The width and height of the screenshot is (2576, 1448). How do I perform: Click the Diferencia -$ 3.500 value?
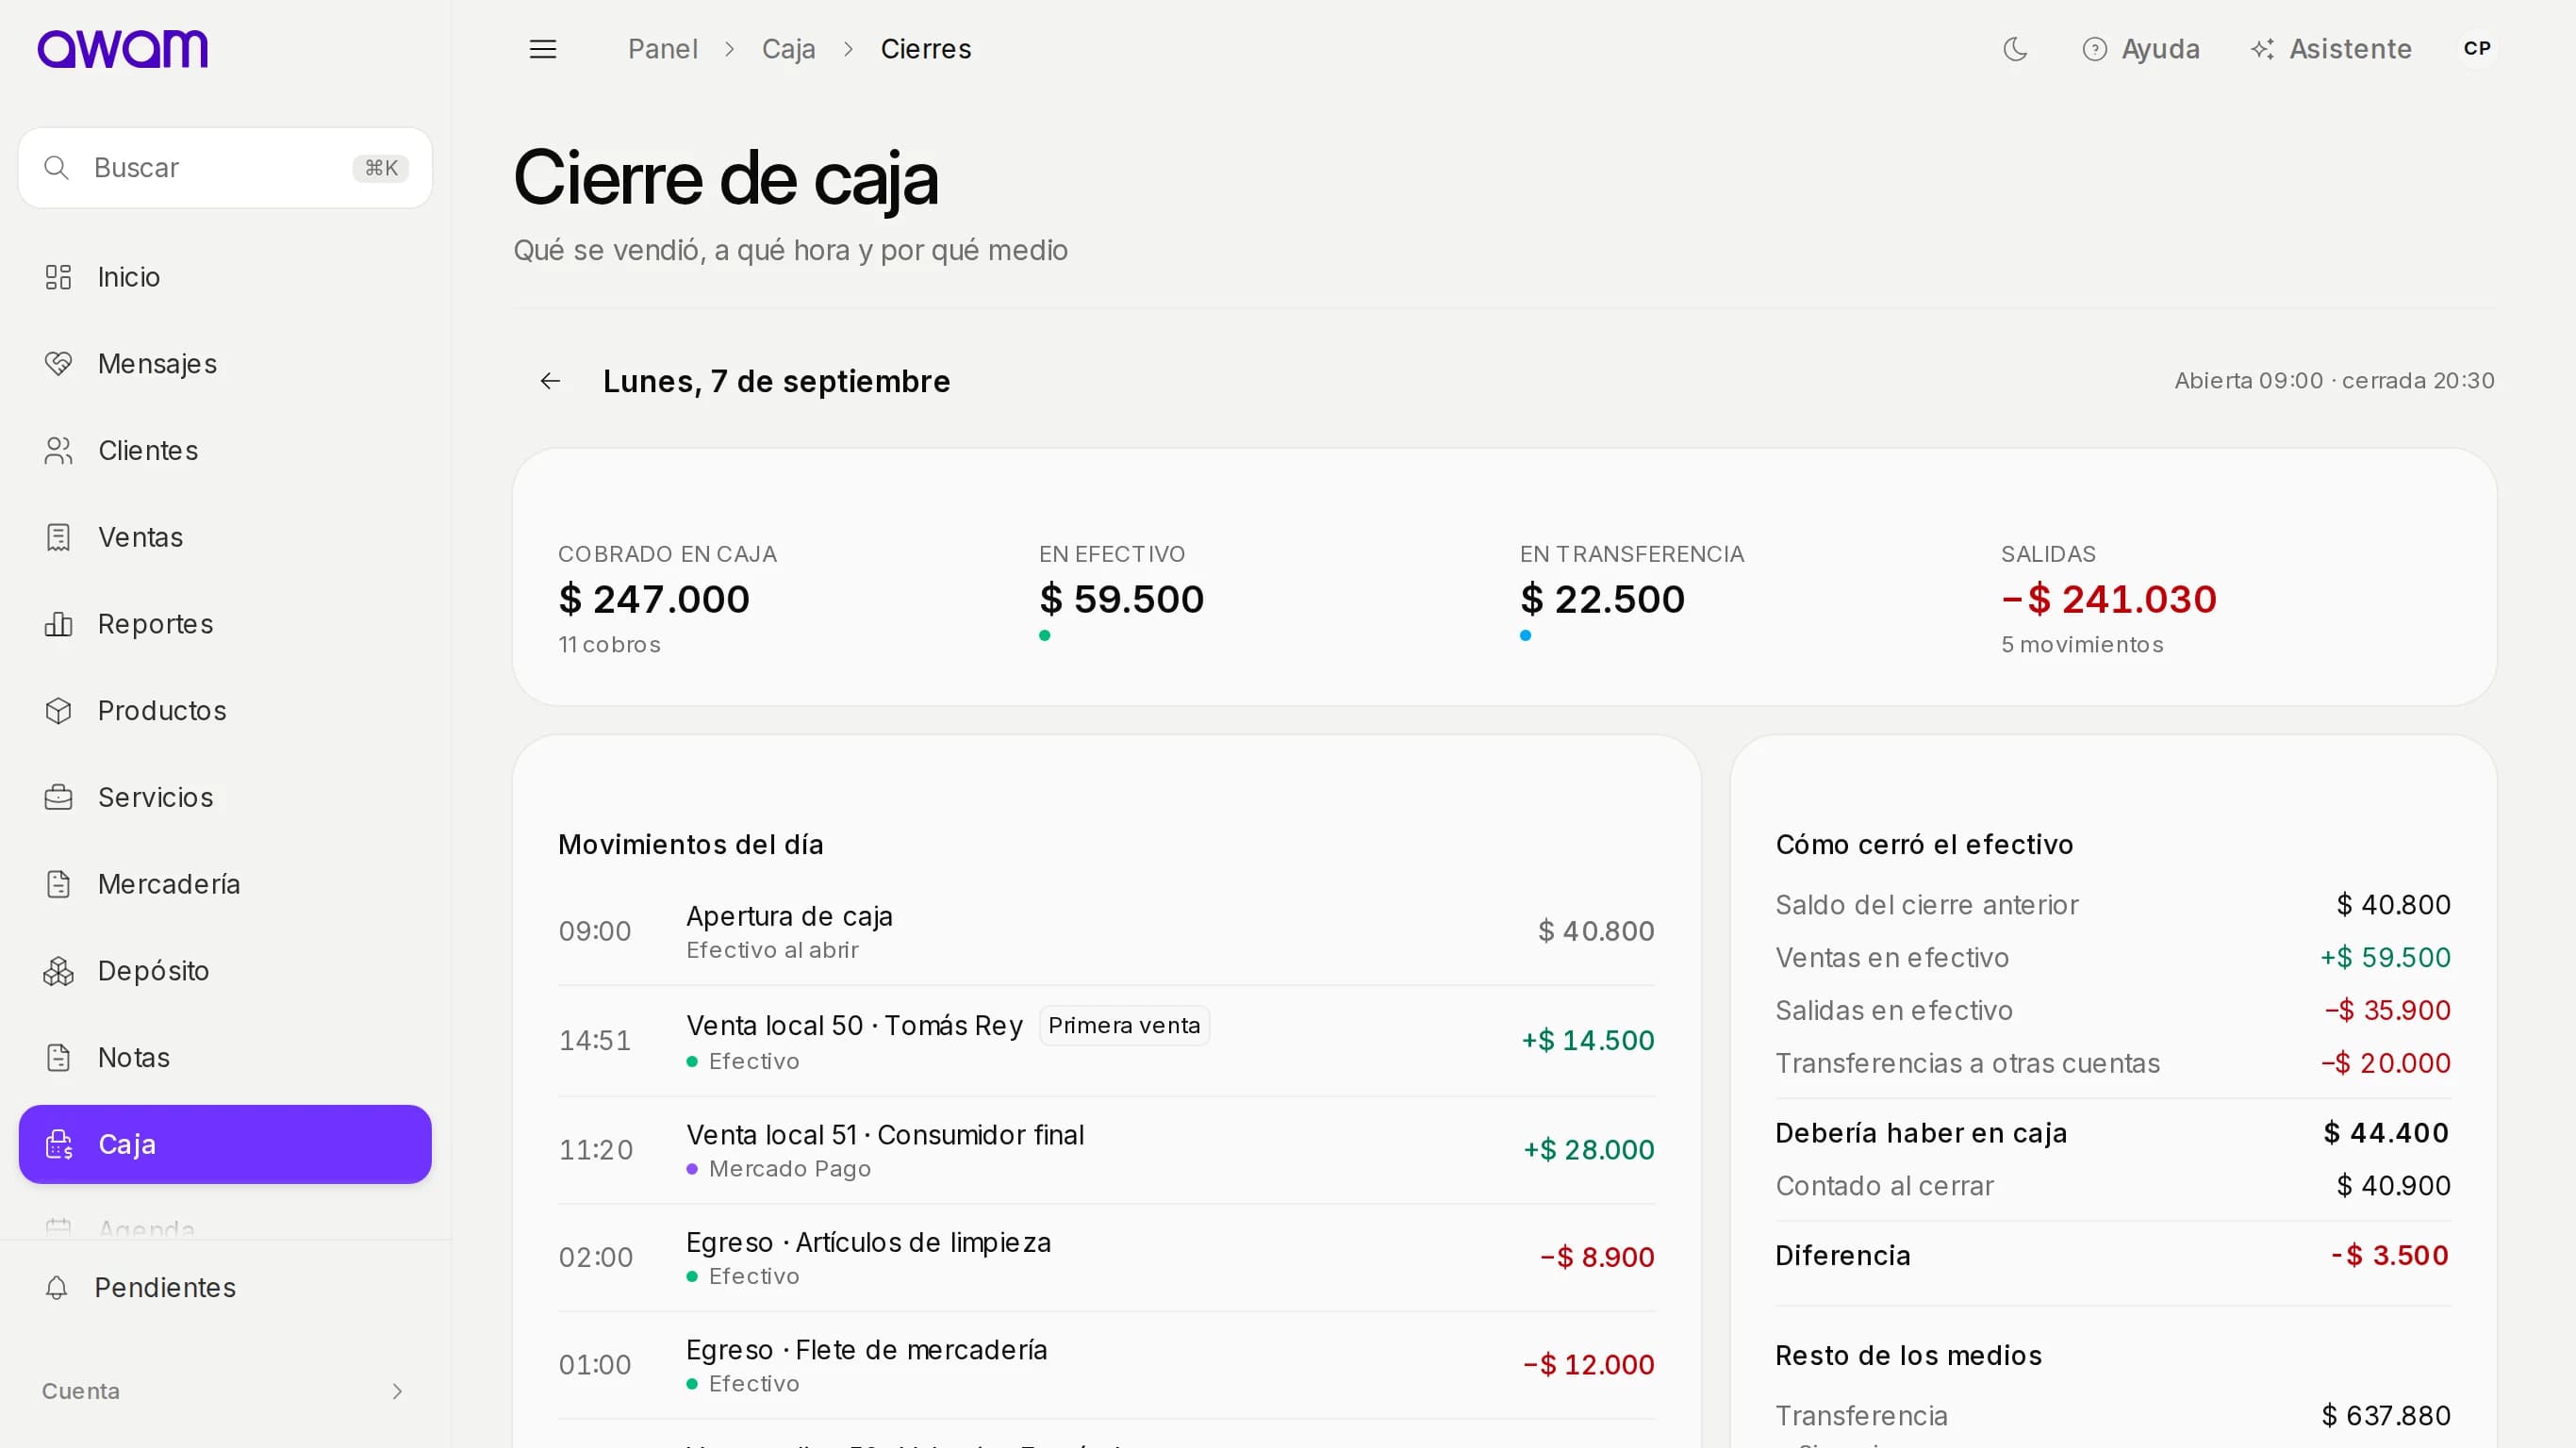pyautogui.click(x=2389, y=1255)
